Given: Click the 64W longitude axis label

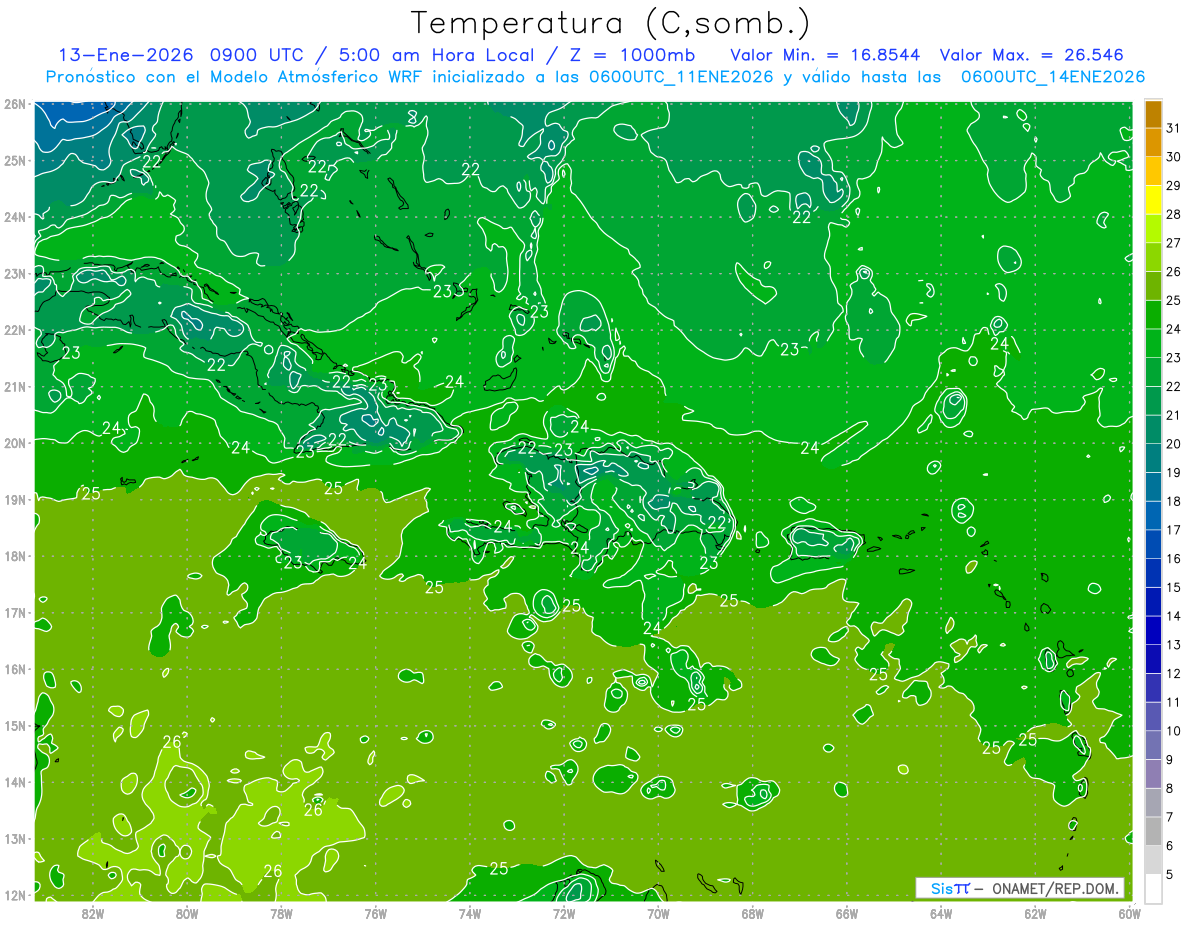Looking at the screenshot, I should 941,912.
